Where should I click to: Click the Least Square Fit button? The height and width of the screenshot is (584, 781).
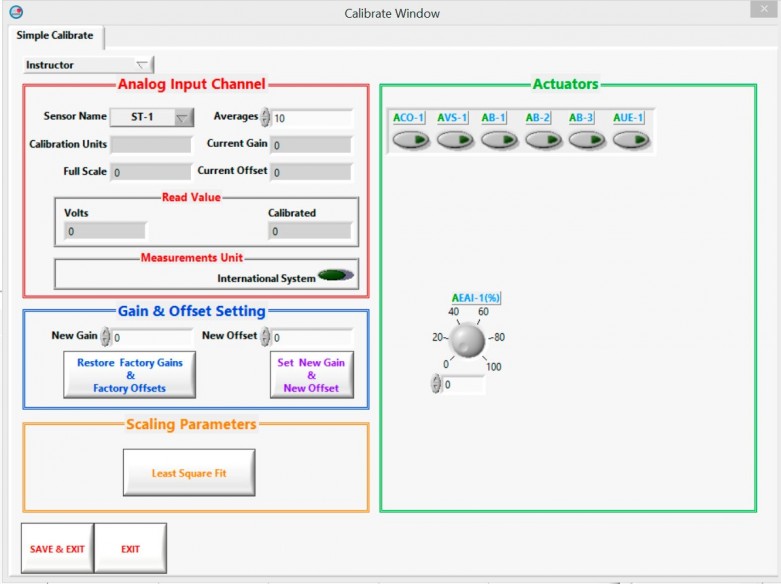pos(189,472)
